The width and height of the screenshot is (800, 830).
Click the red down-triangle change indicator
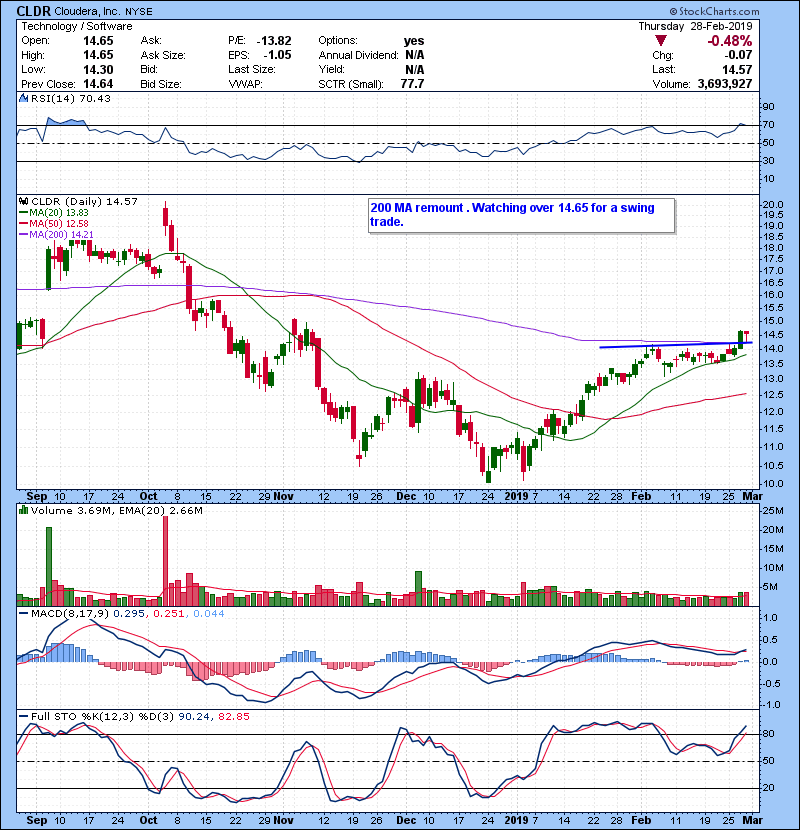click(x=660, y=40)
